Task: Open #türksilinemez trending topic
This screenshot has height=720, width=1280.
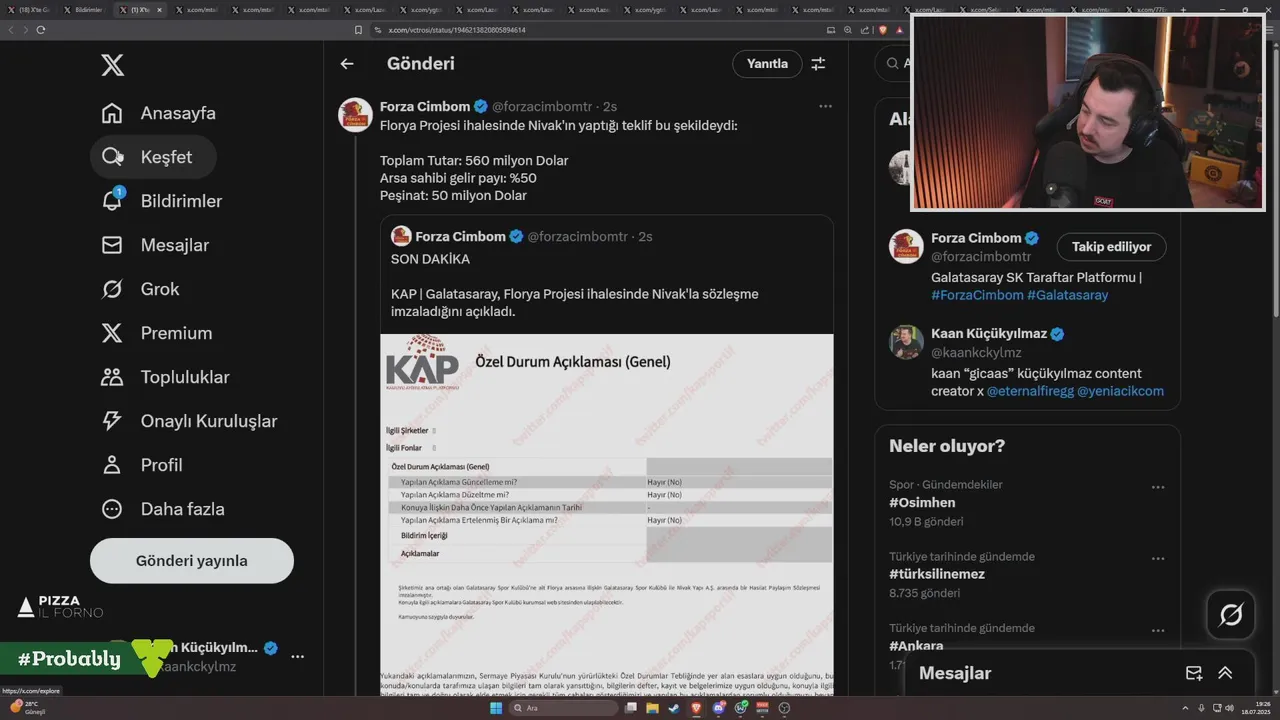Action: pos(937,574)
